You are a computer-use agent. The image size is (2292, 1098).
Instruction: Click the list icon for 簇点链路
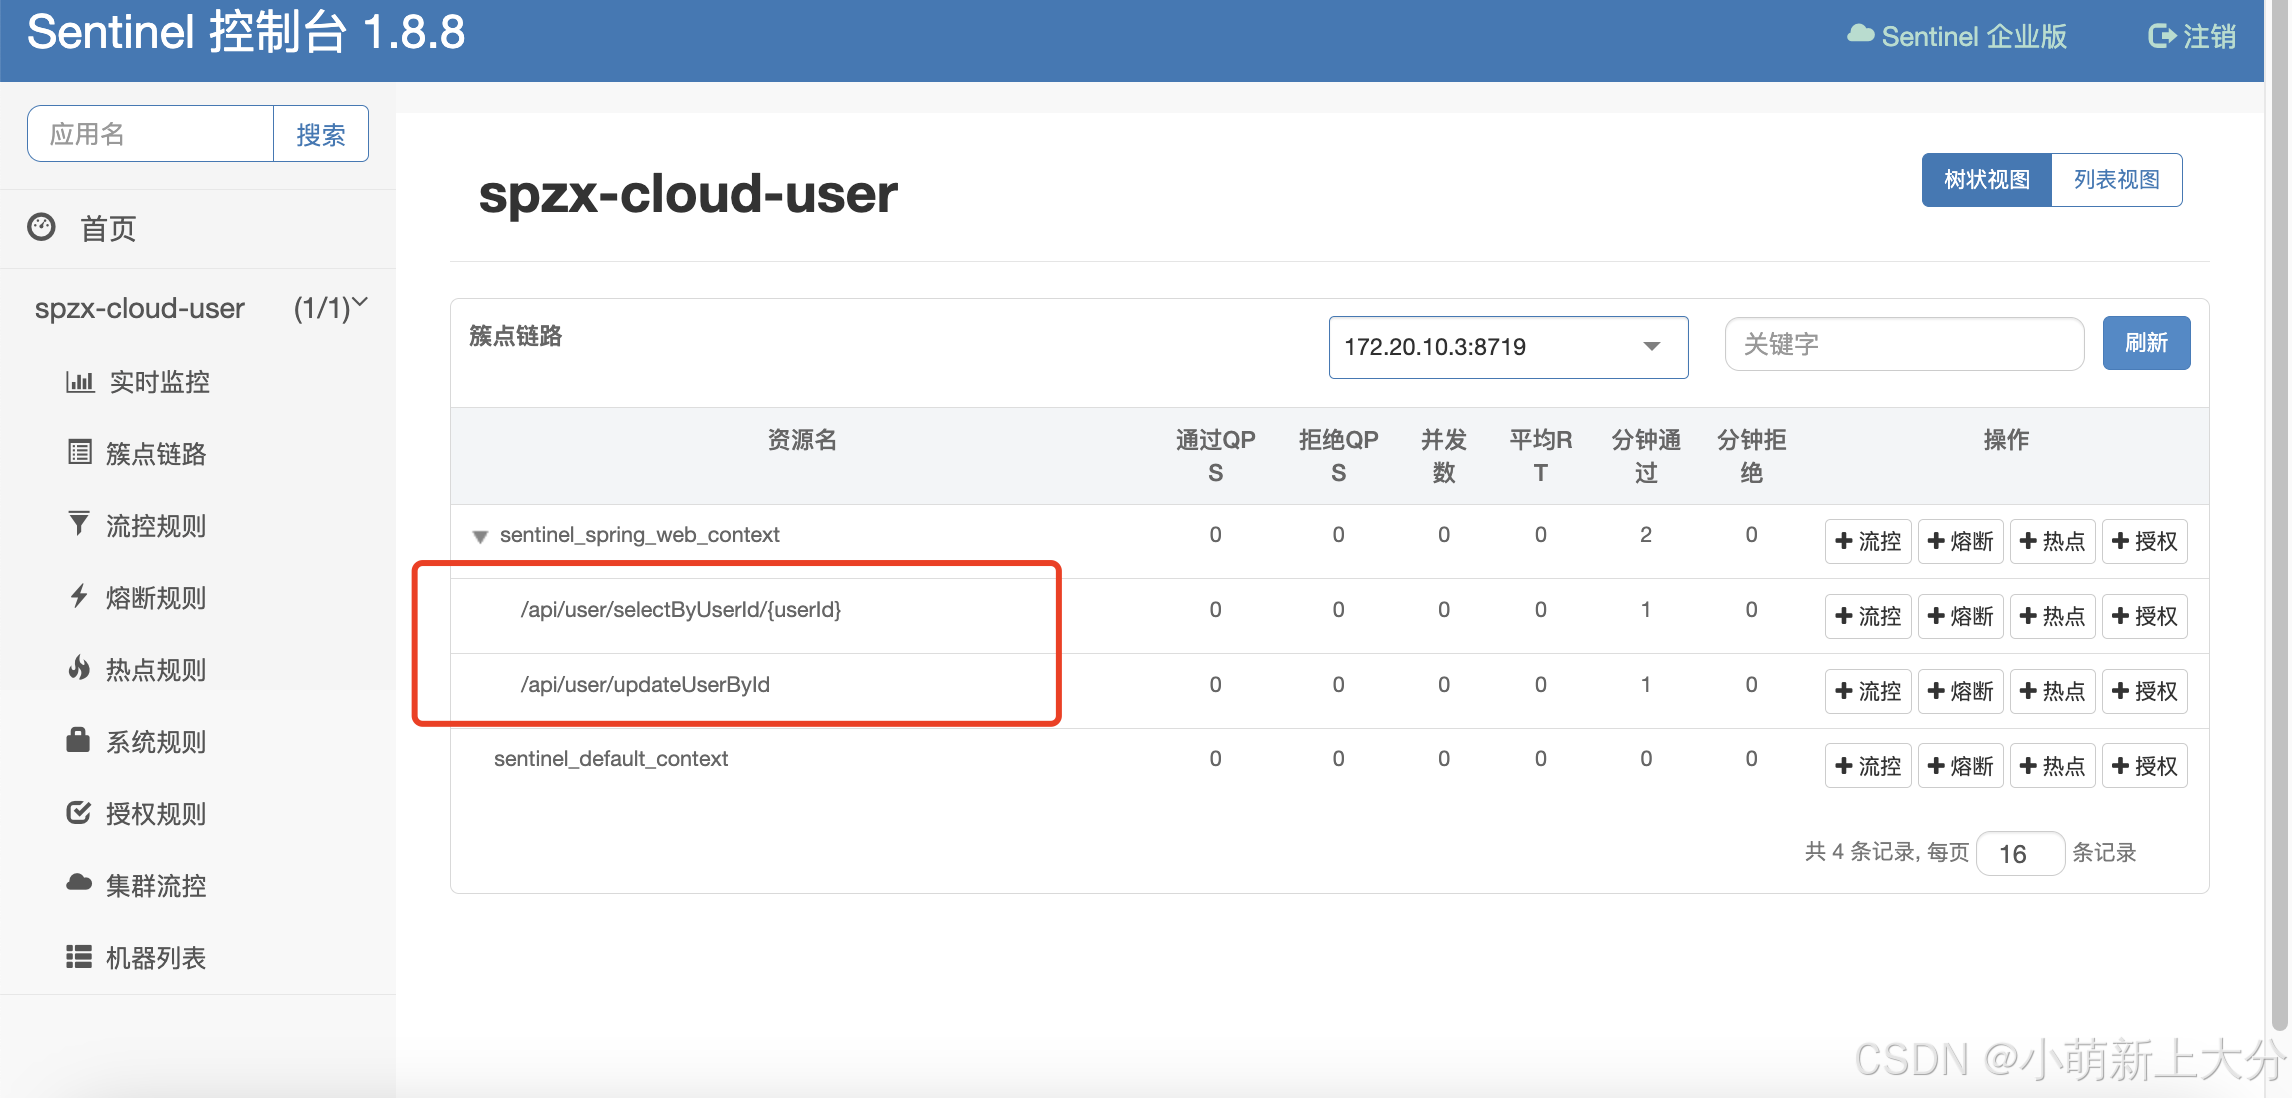pyautogui.click(x=79, y=452)
